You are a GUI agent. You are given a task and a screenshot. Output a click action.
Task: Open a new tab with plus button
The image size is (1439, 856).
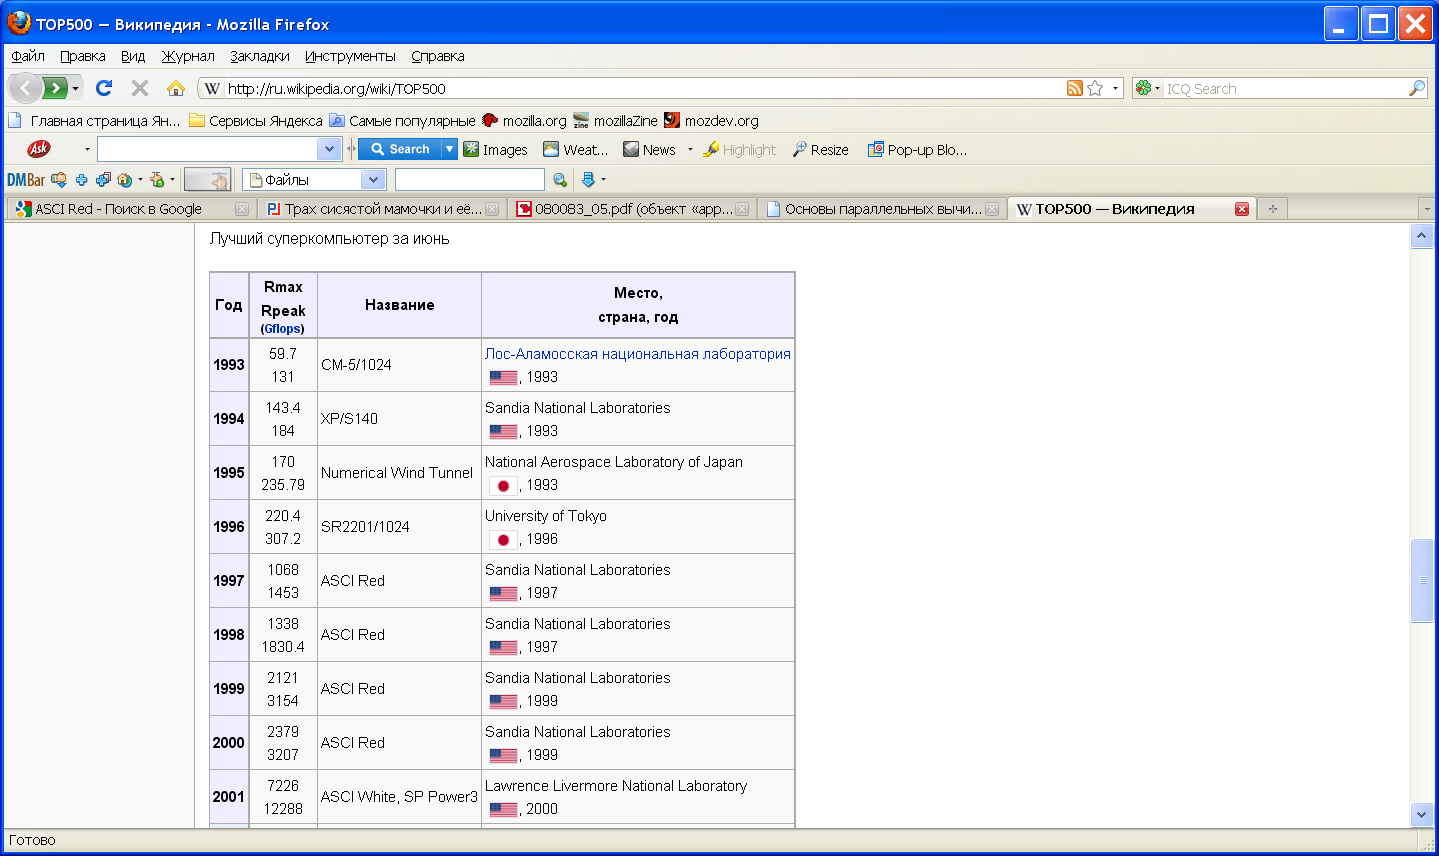(x=1273, y=209)
